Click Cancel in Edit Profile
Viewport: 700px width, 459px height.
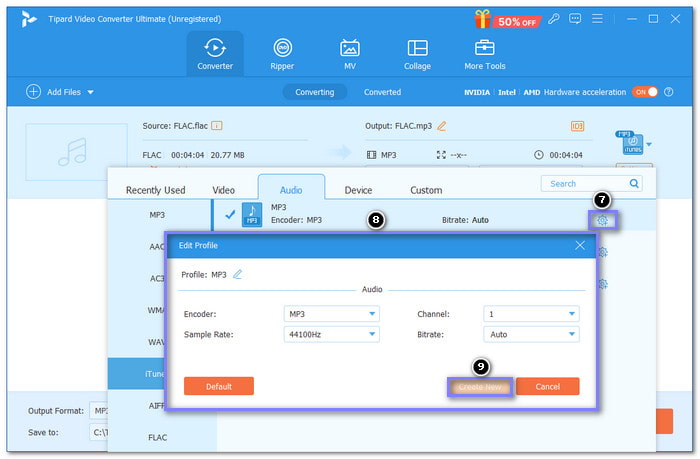click(548, 387)
